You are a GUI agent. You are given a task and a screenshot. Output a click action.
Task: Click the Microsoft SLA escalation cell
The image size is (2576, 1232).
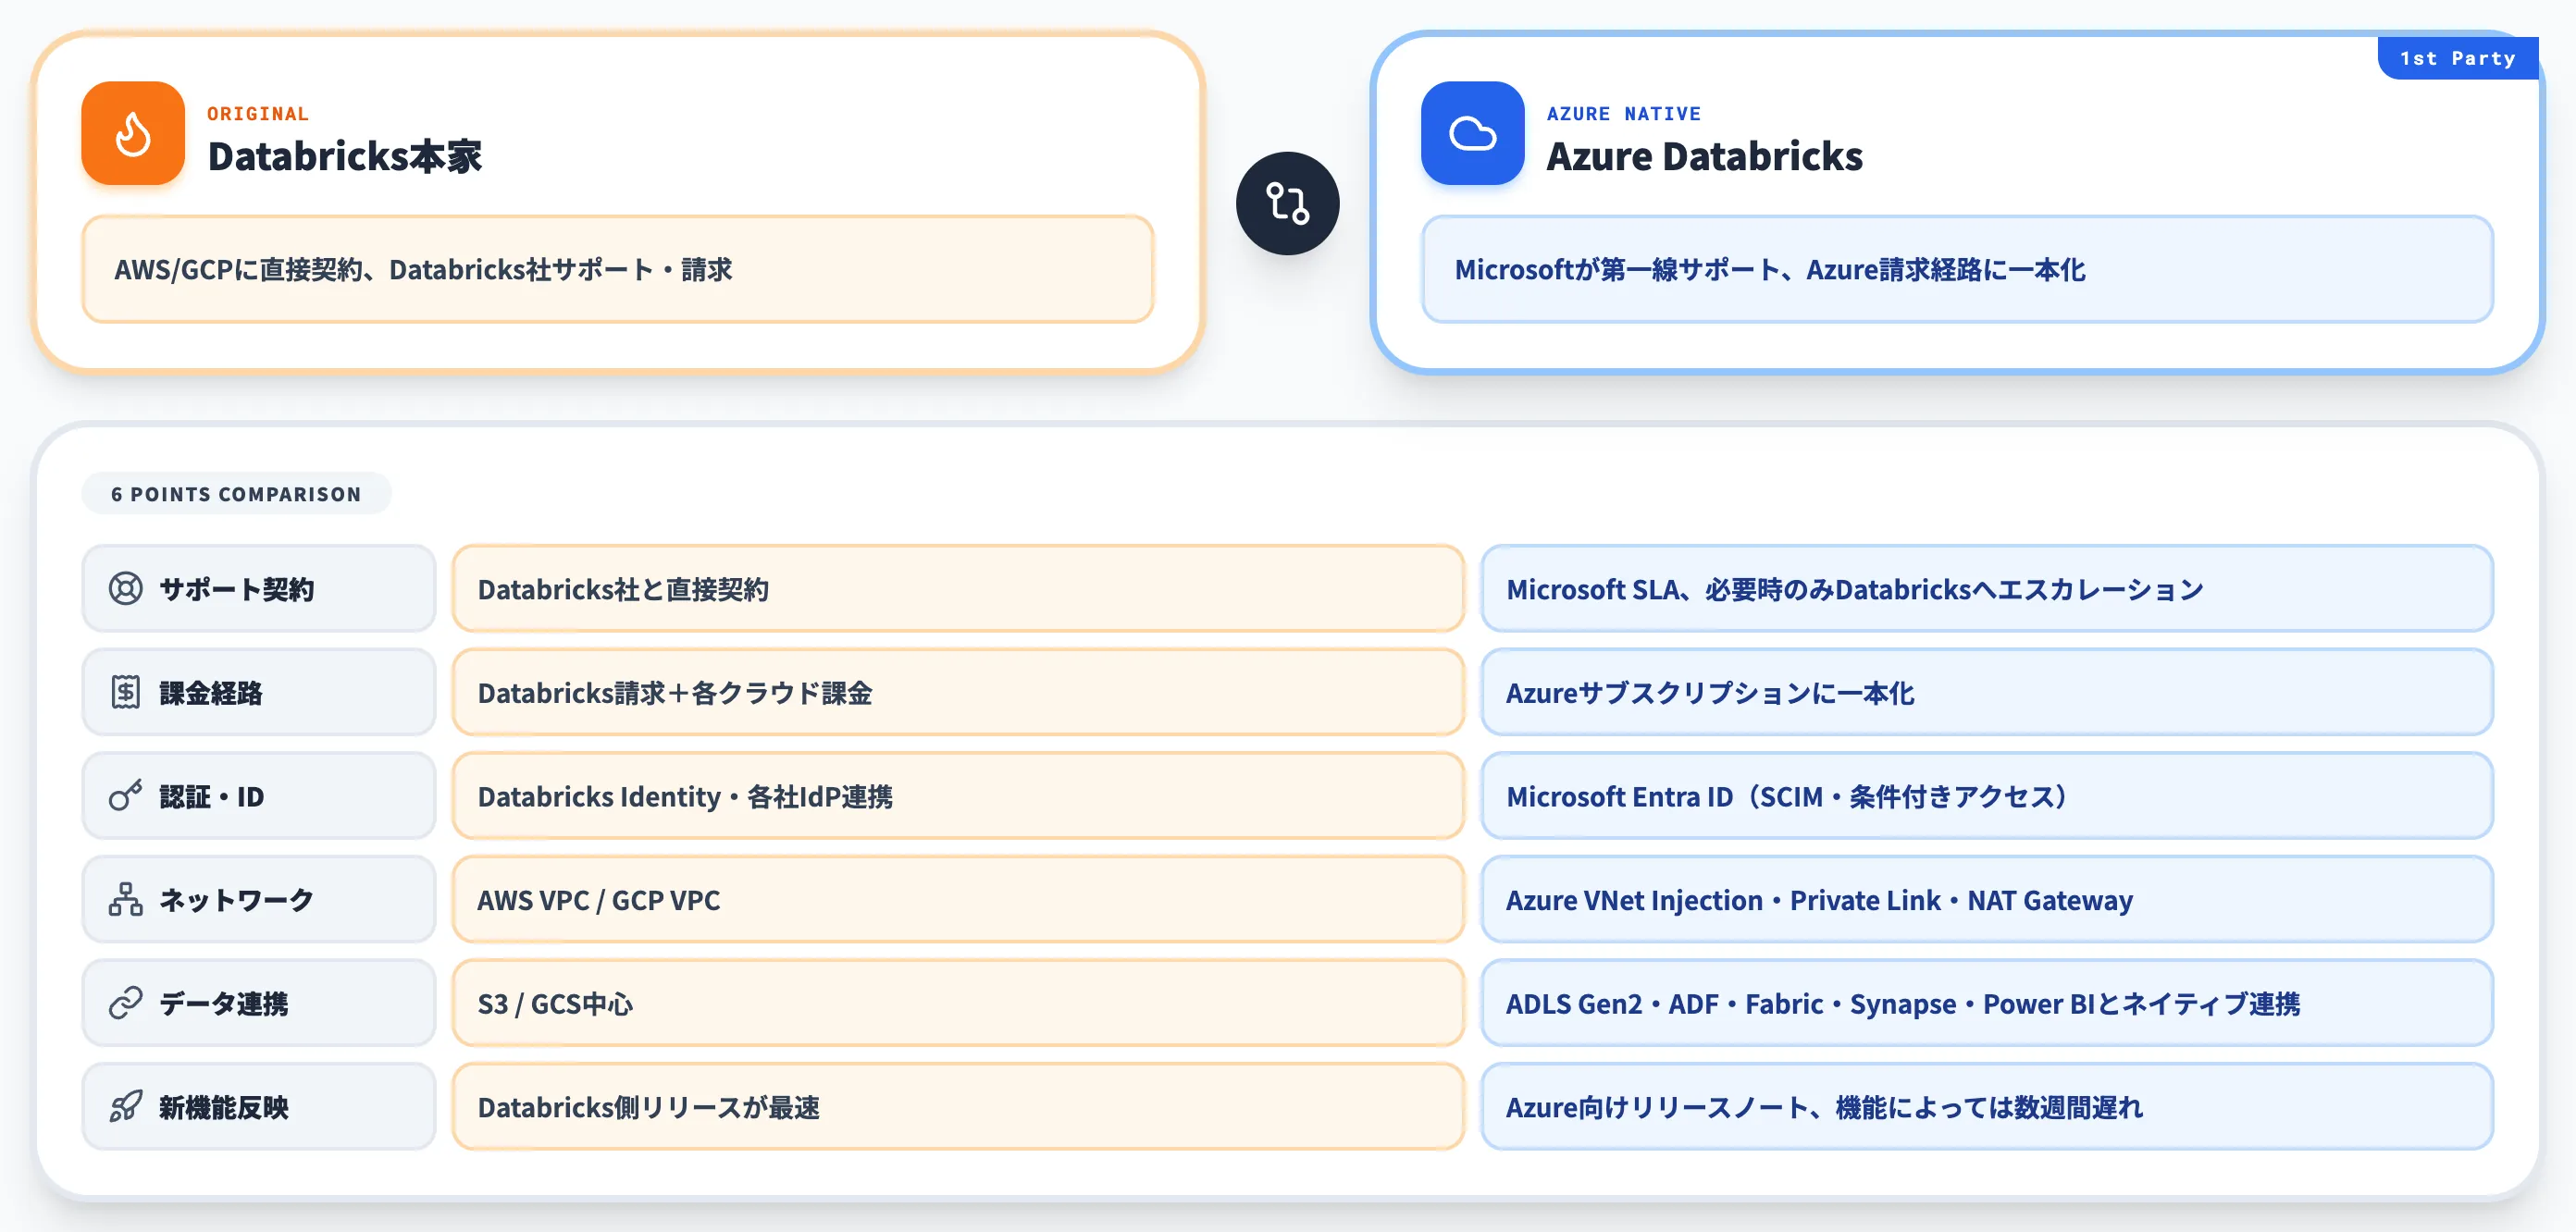(x=1987, y=589)
